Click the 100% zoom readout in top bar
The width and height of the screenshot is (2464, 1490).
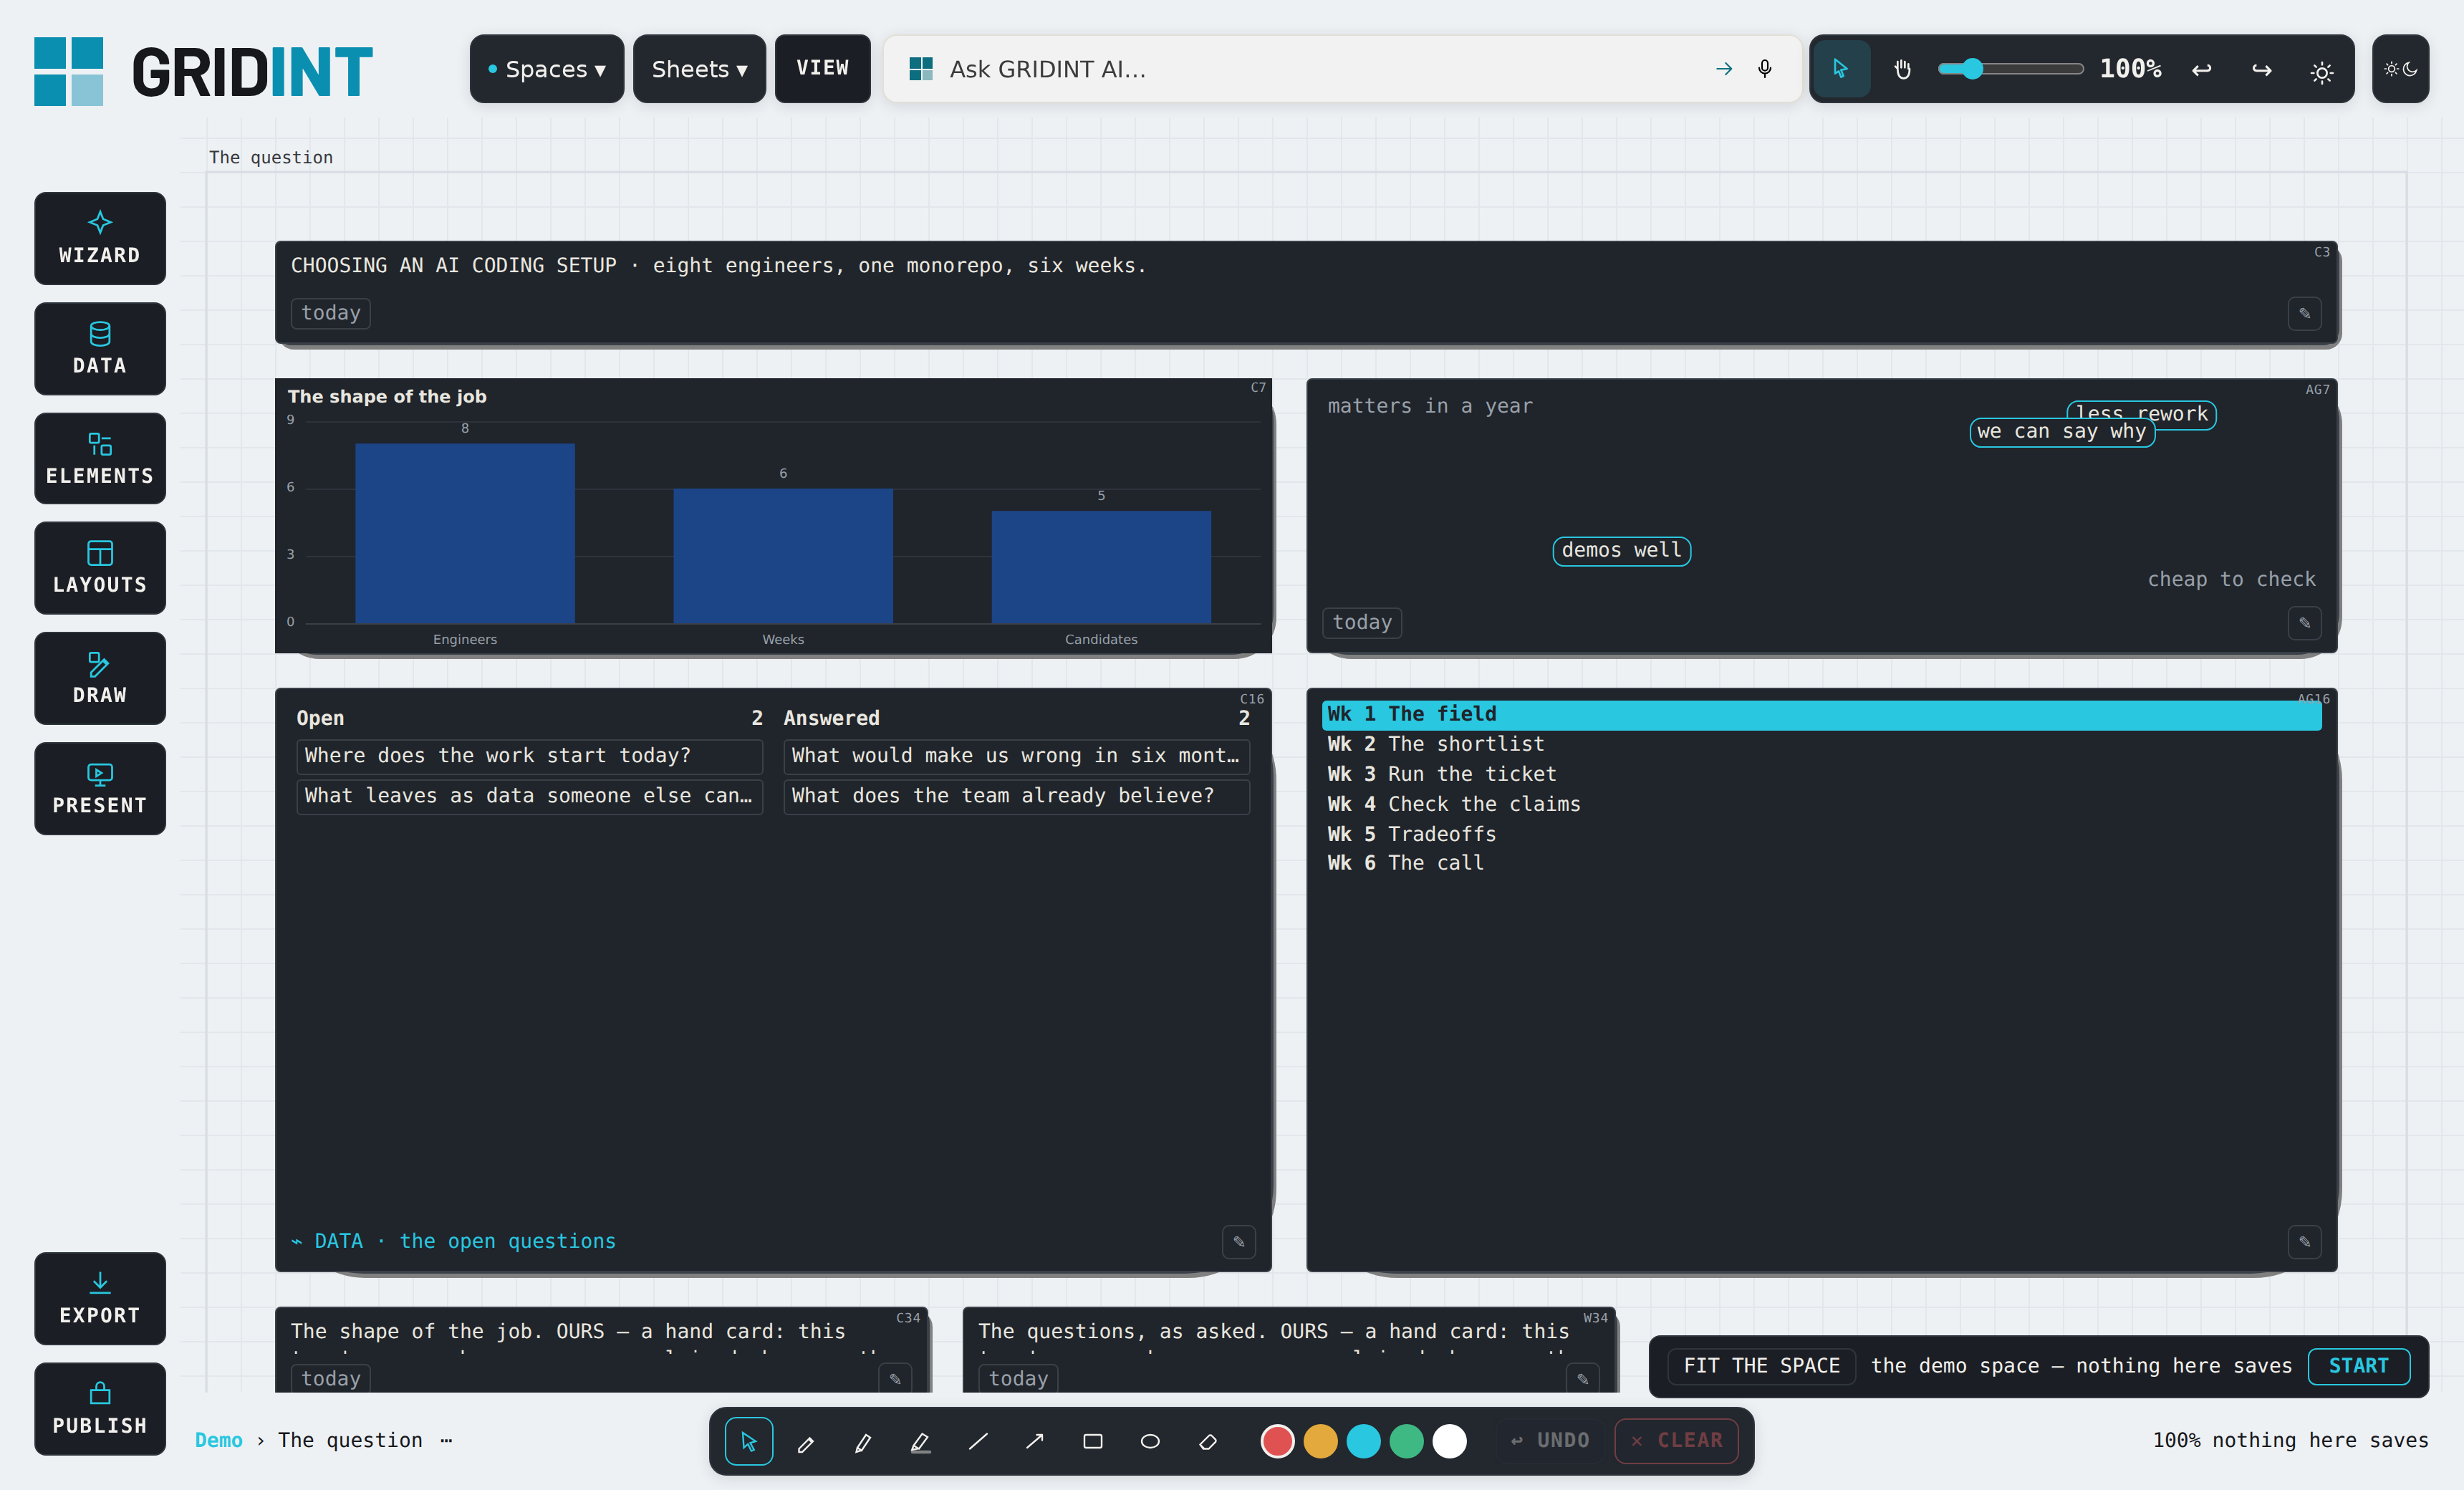click(2131, 69)
